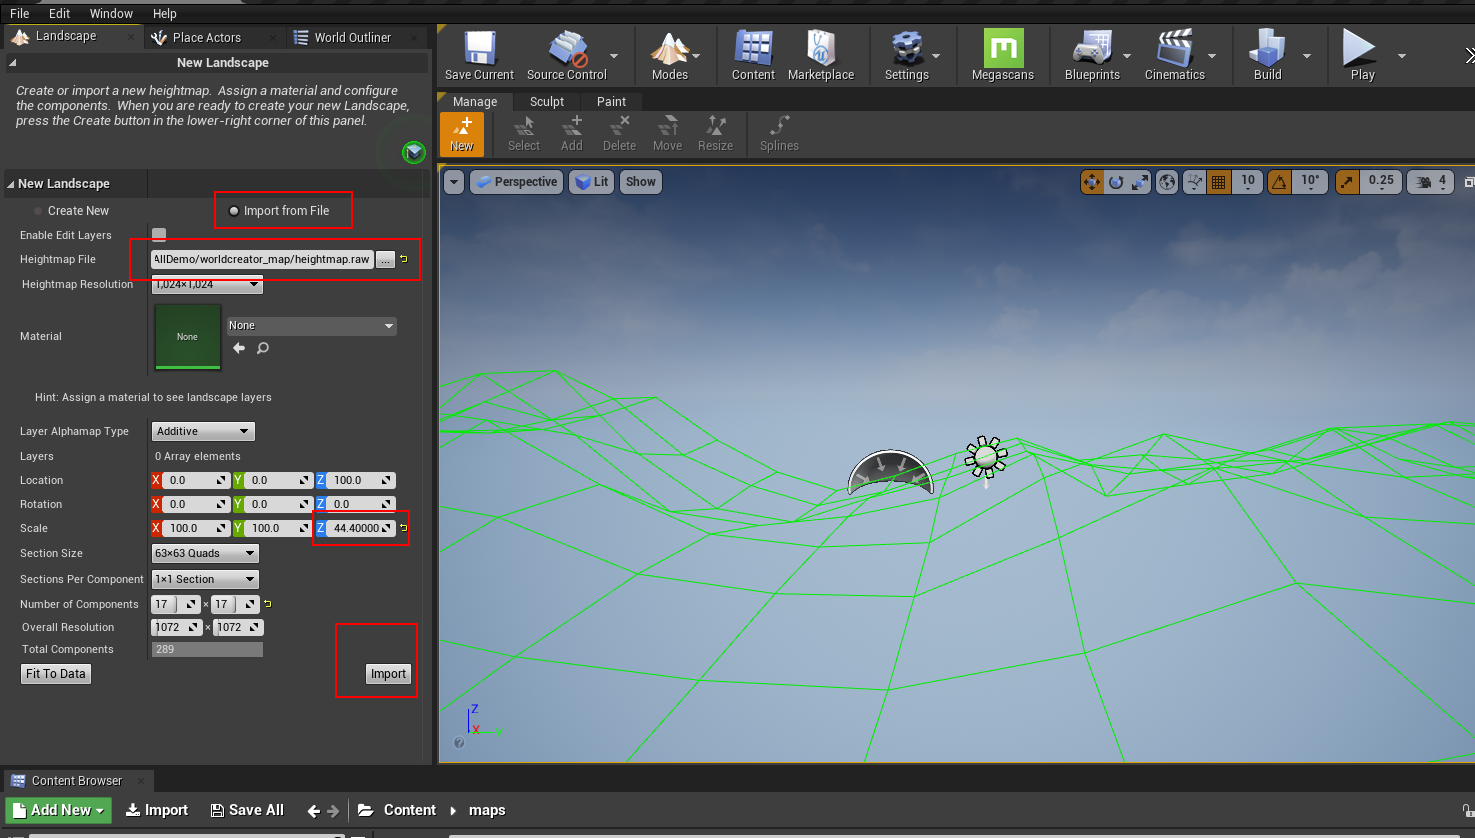This screenshot has height=838, width=1475.
Task: Open the Lit view mode menu
Action: (x=592, y=182)
